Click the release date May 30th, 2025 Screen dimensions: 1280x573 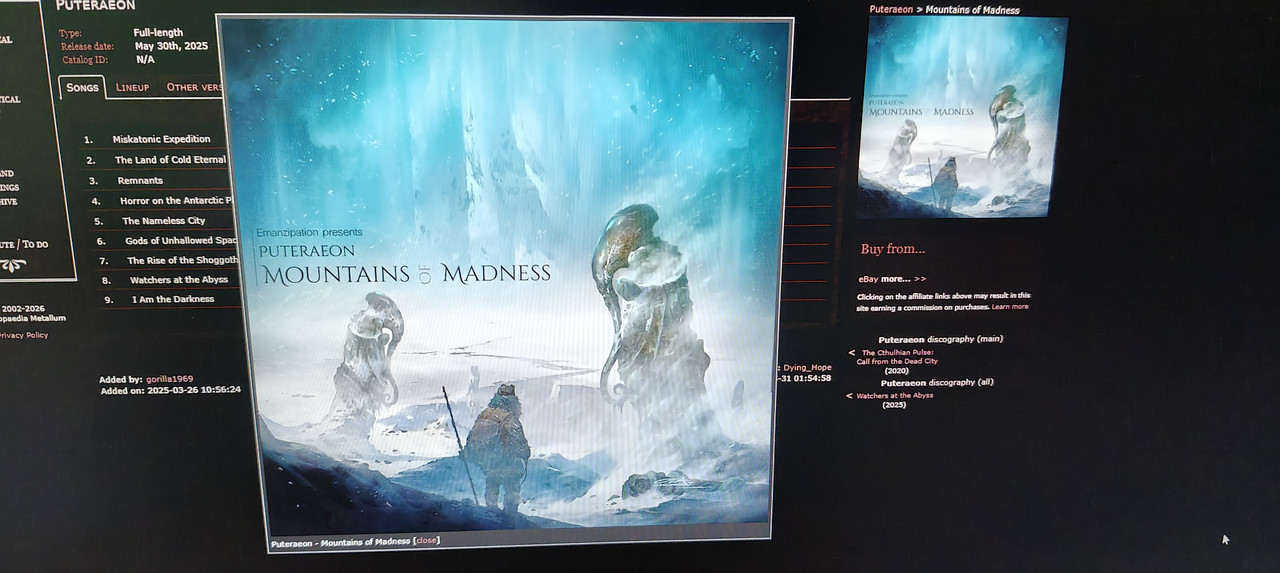pos(172,46)
